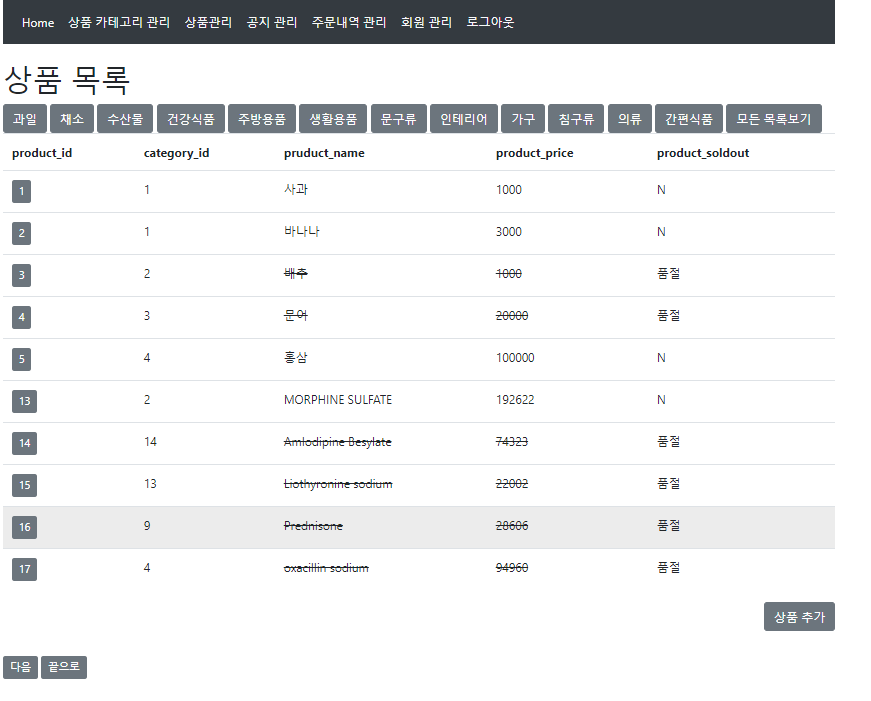Open product id 5 badge

(22, 359)
